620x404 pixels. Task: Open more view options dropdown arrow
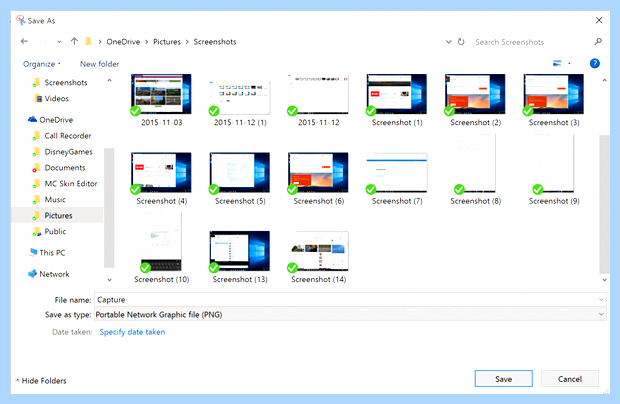tap(569, 63)
